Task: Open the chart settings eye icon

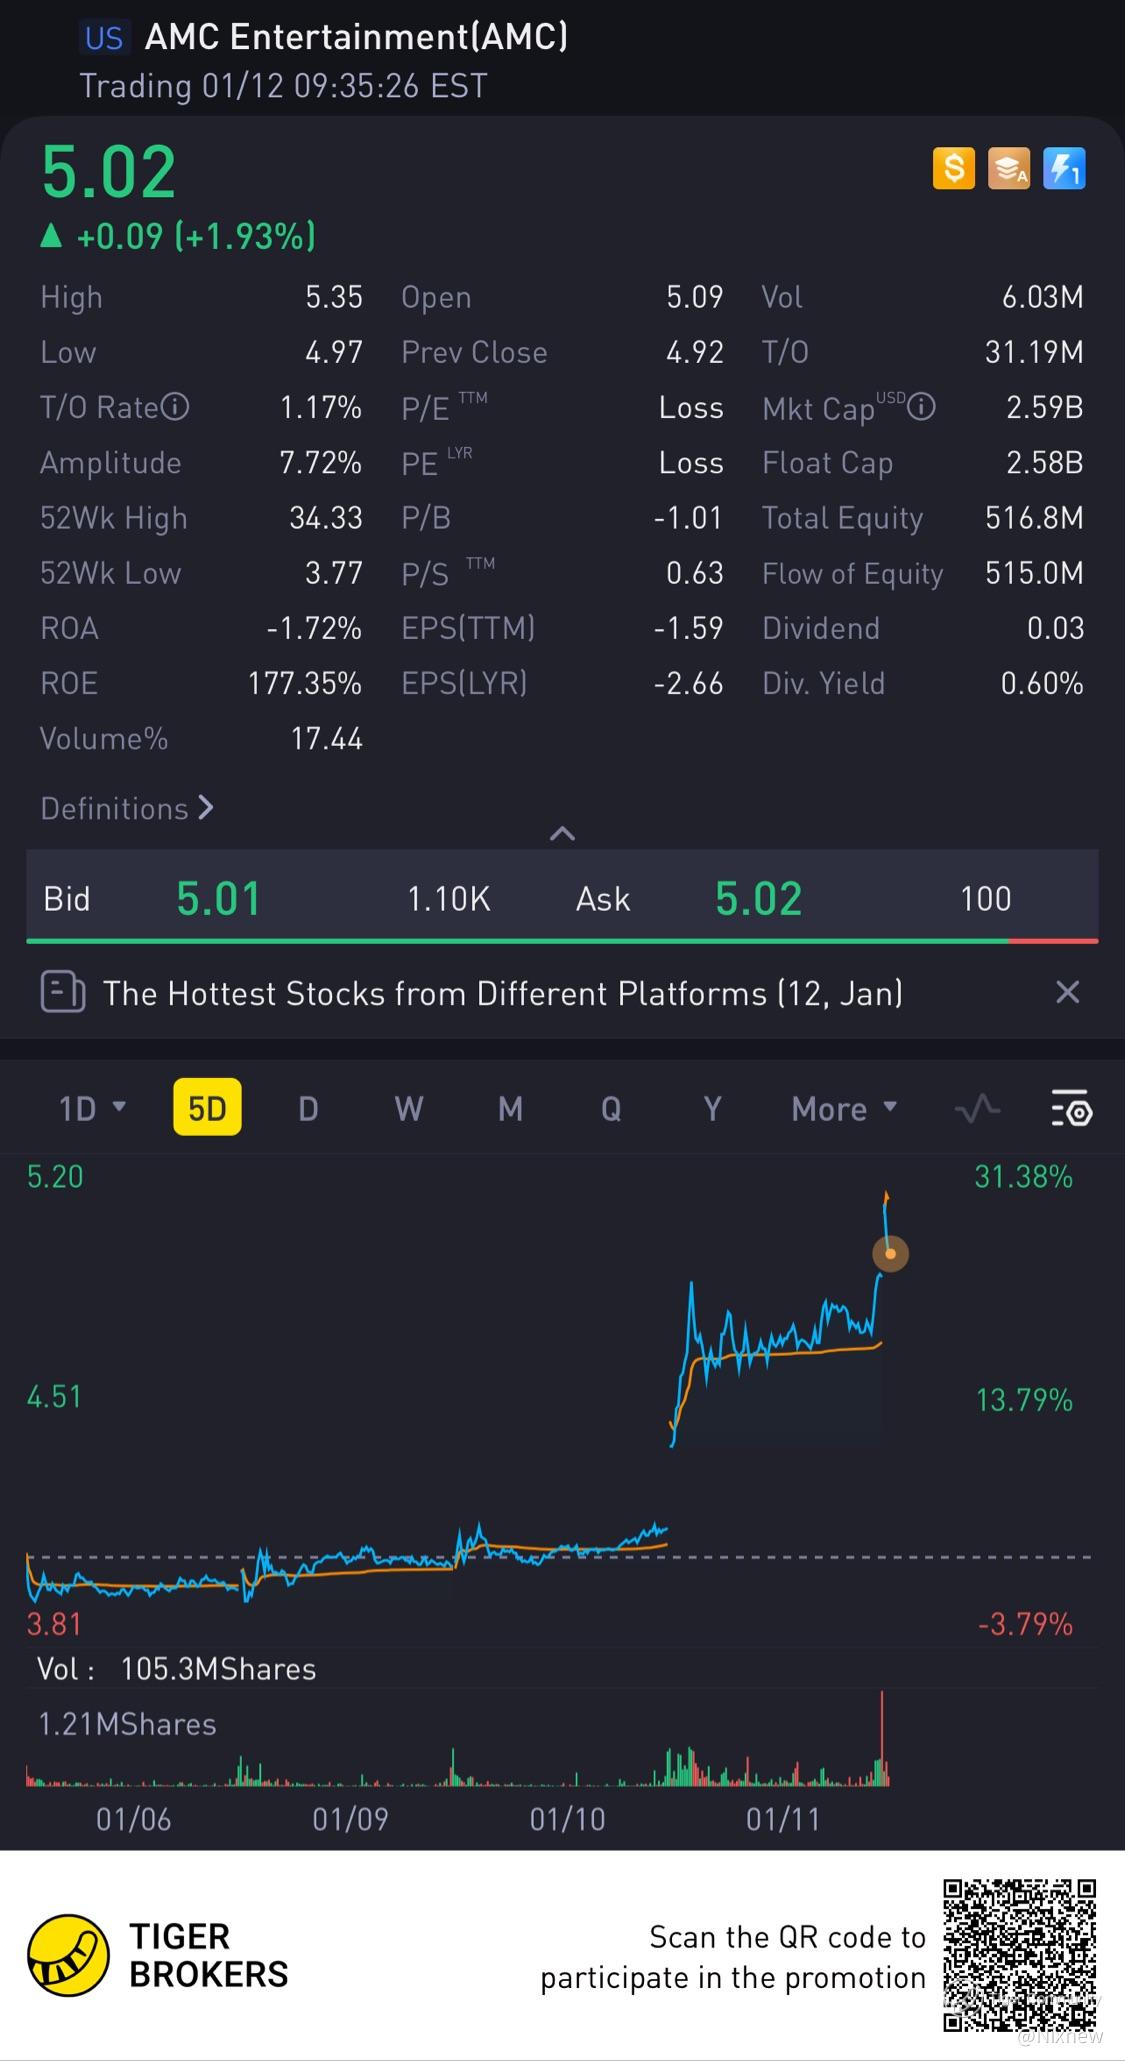Action: coord(1071,1109)
